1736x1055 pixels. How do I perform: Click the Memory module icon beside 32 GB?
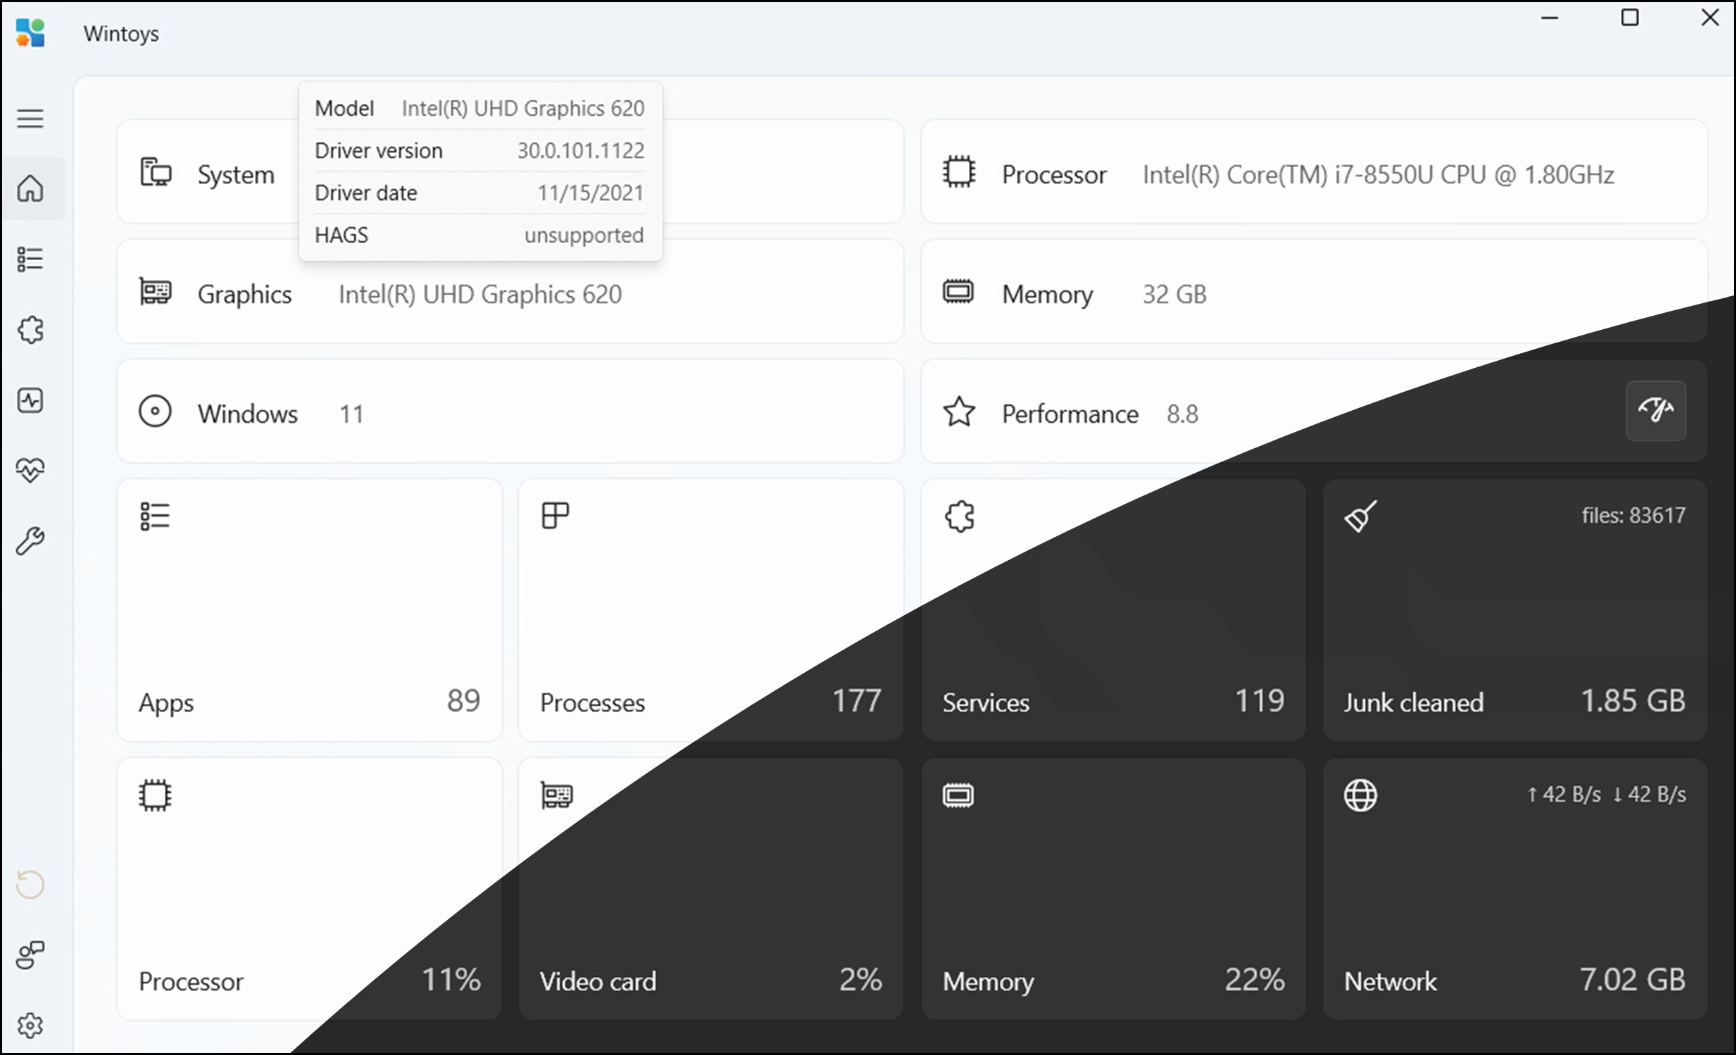pos(958,292)
